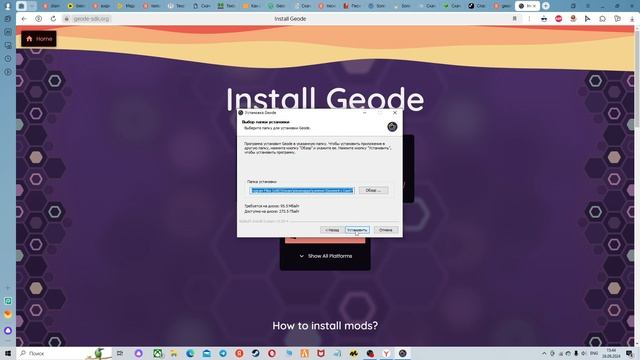Open the browser downloads icon
Viewport: 640px width, 360px height.
[x=632, y=19]
